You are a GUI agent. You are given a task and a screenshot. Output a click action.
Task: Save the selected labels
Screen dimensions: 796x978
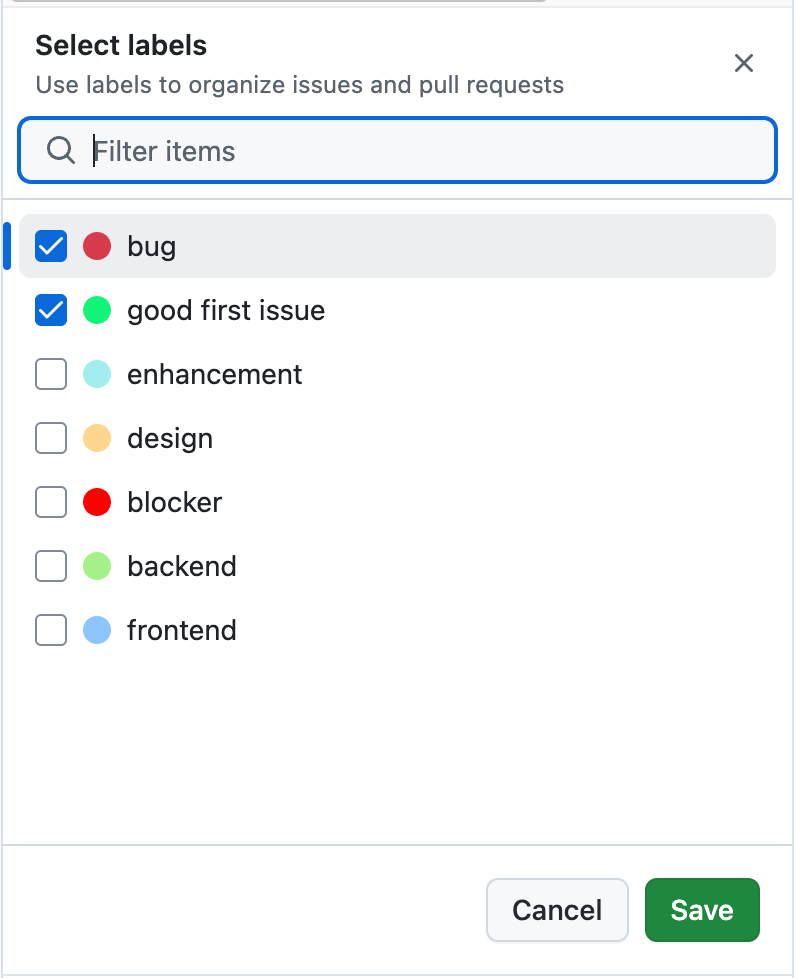click(x=702, y=910)
